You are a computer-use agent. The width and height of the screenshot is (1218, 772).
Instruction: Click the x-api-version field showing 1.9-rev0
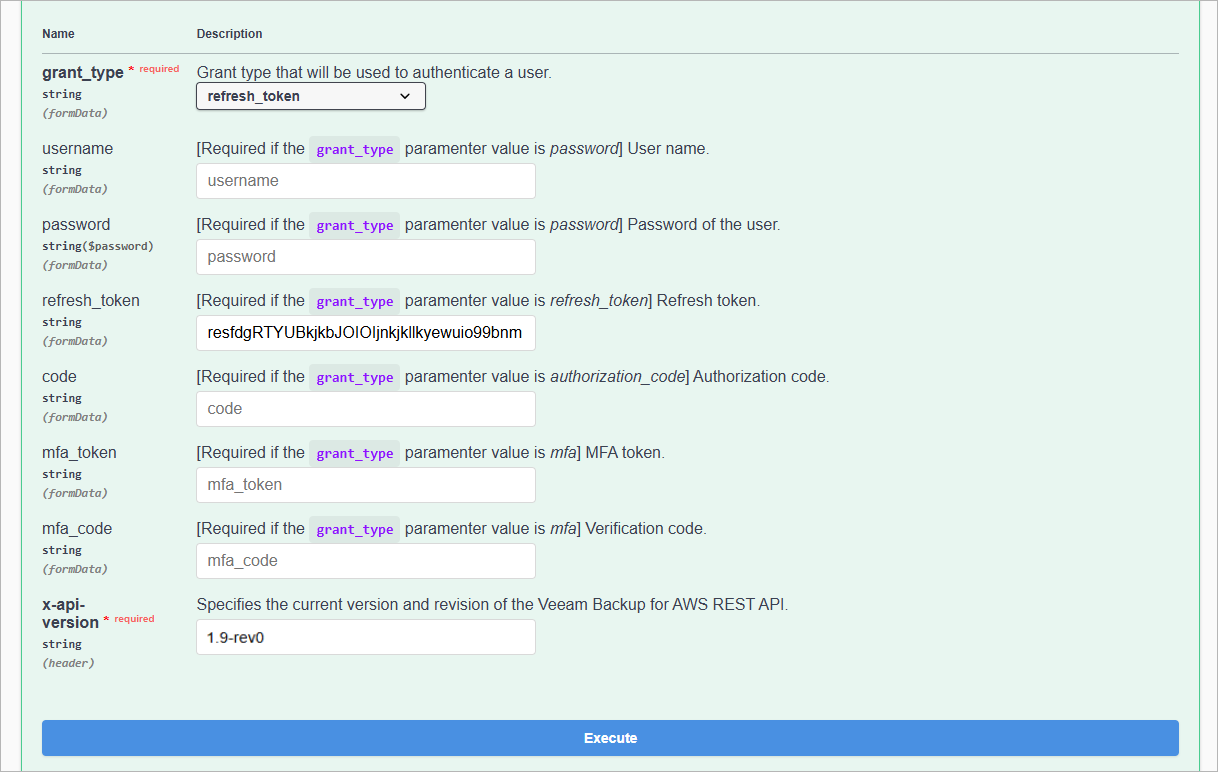[x=366, y=637]
